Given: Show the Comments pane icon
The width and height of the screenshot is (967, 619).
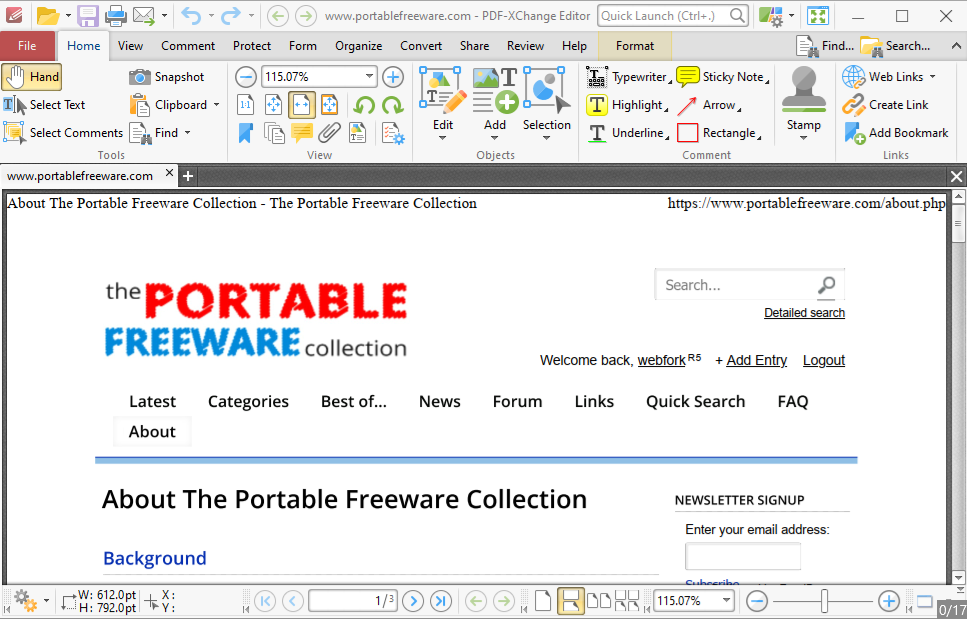Looking at the screenshot, I should pyautogui.click(x=302, y=133).
